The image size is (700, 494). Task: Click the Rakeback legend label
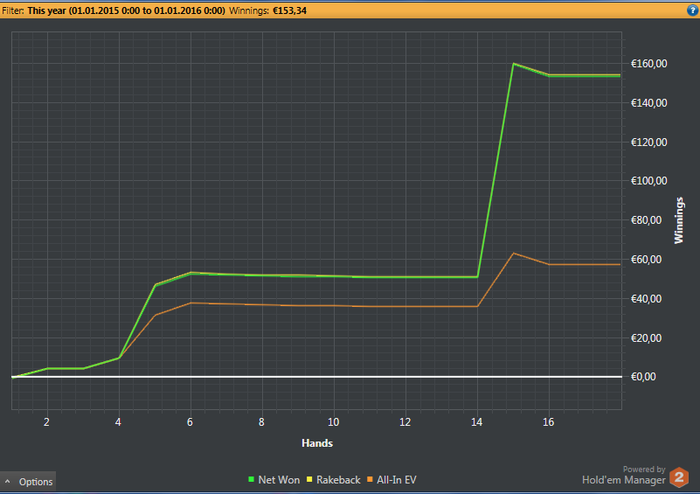(338, 480)
